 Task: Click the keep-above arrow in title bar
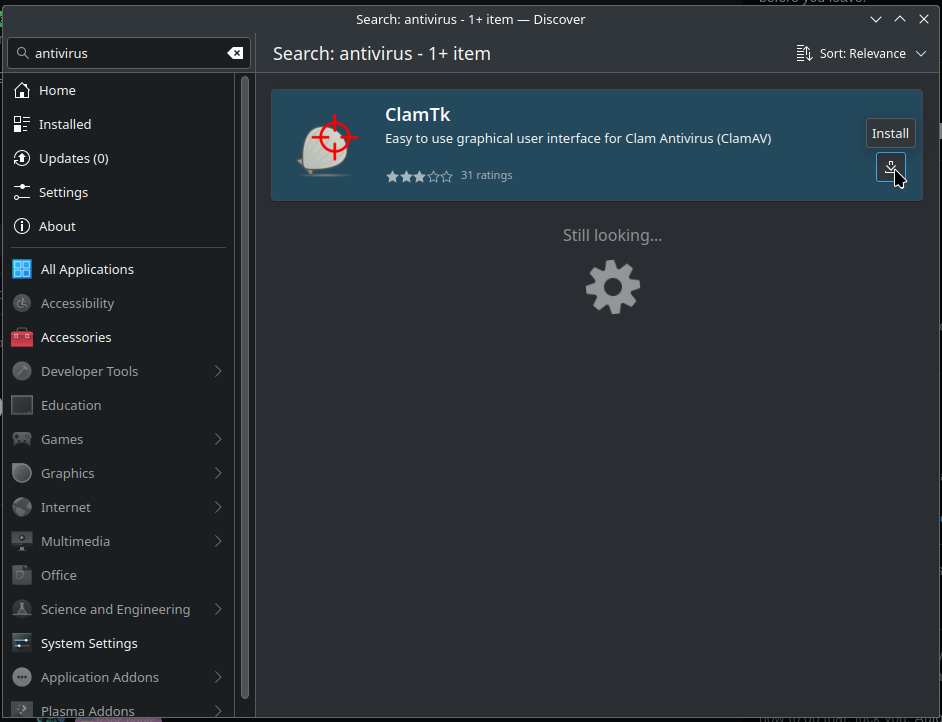pos(900,19)
